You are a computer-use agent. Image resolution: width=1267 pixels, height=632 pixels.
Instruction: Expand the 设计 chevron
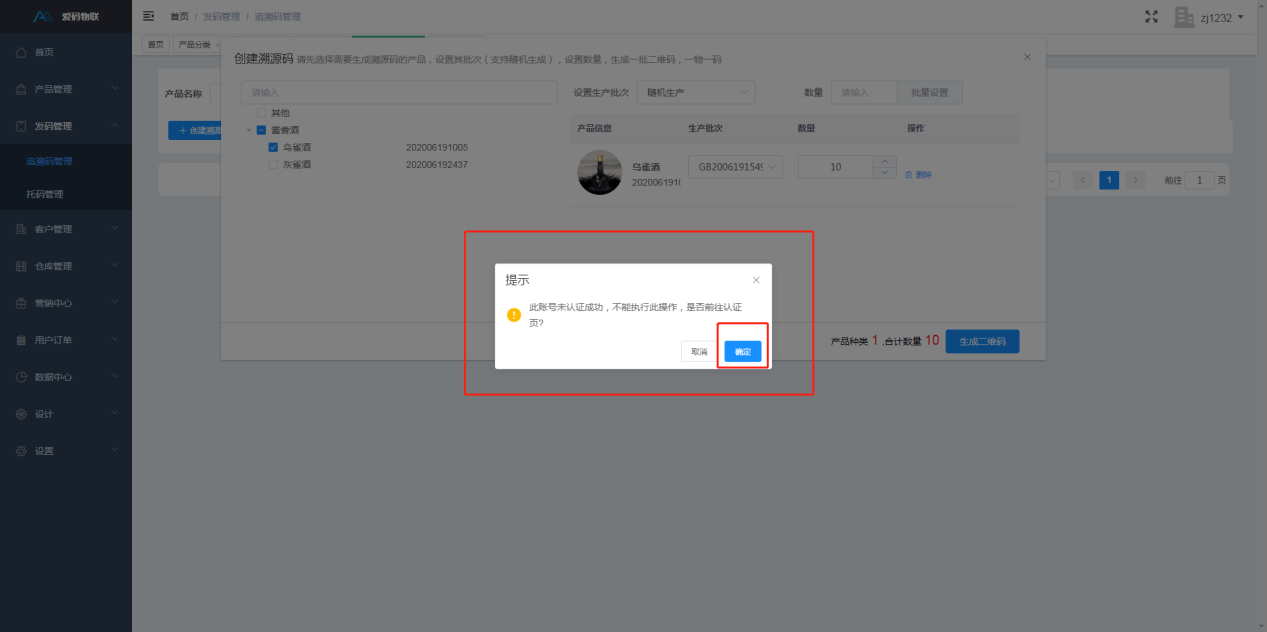pos(115,413)
